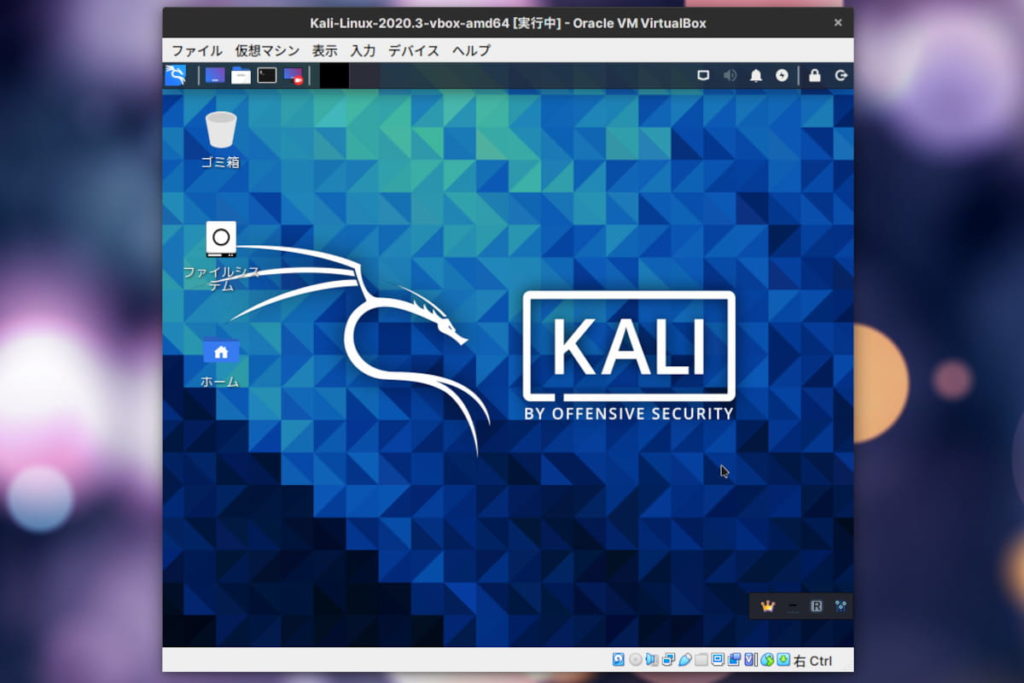Click the logout icon in the top panel

point(841,75)
